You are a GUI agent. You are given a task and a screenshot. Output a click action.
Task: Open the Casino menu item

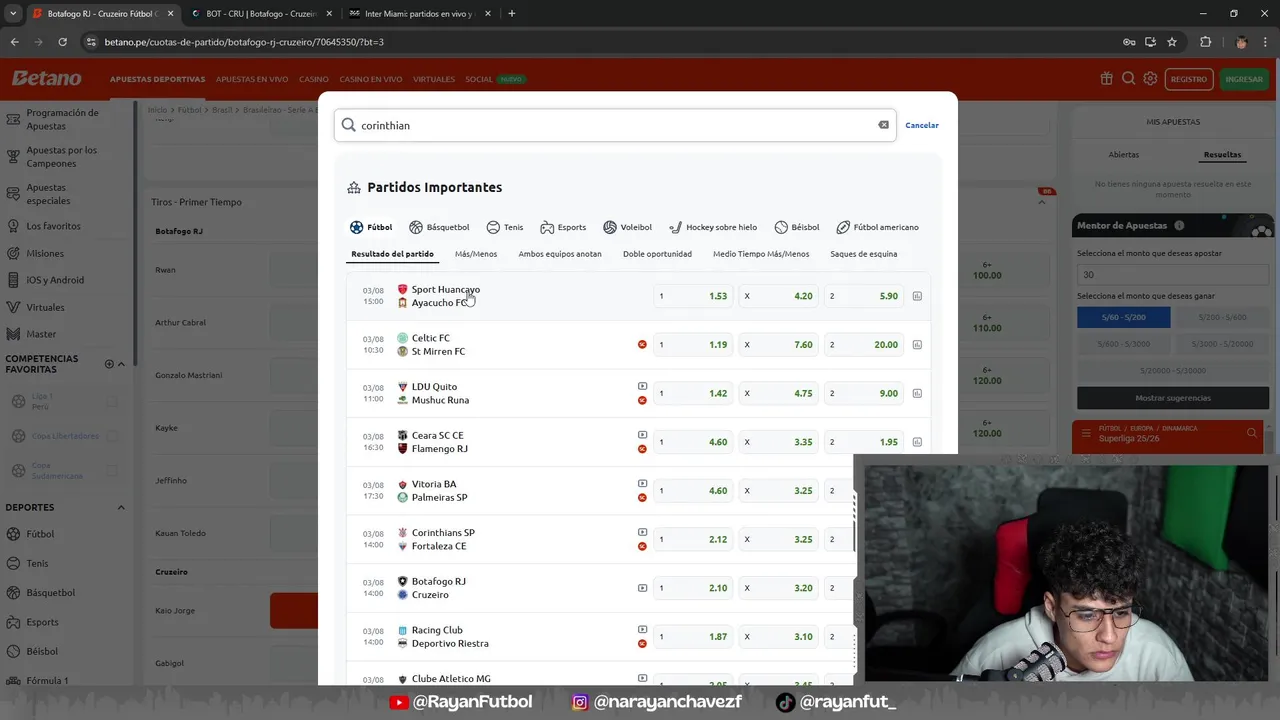[x=314, y=79]
